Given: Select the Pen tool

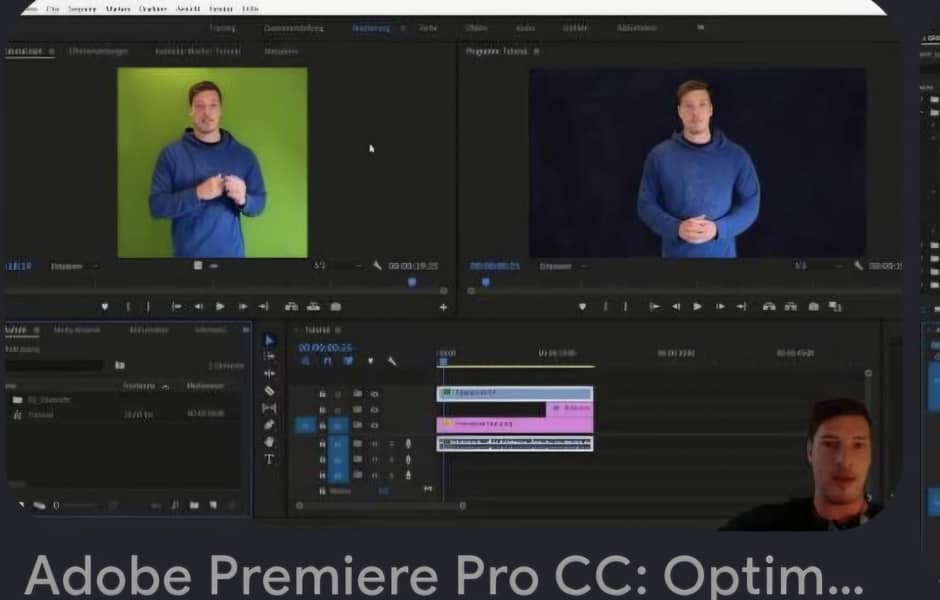Looking at the screenshot, I should [269, 425].
